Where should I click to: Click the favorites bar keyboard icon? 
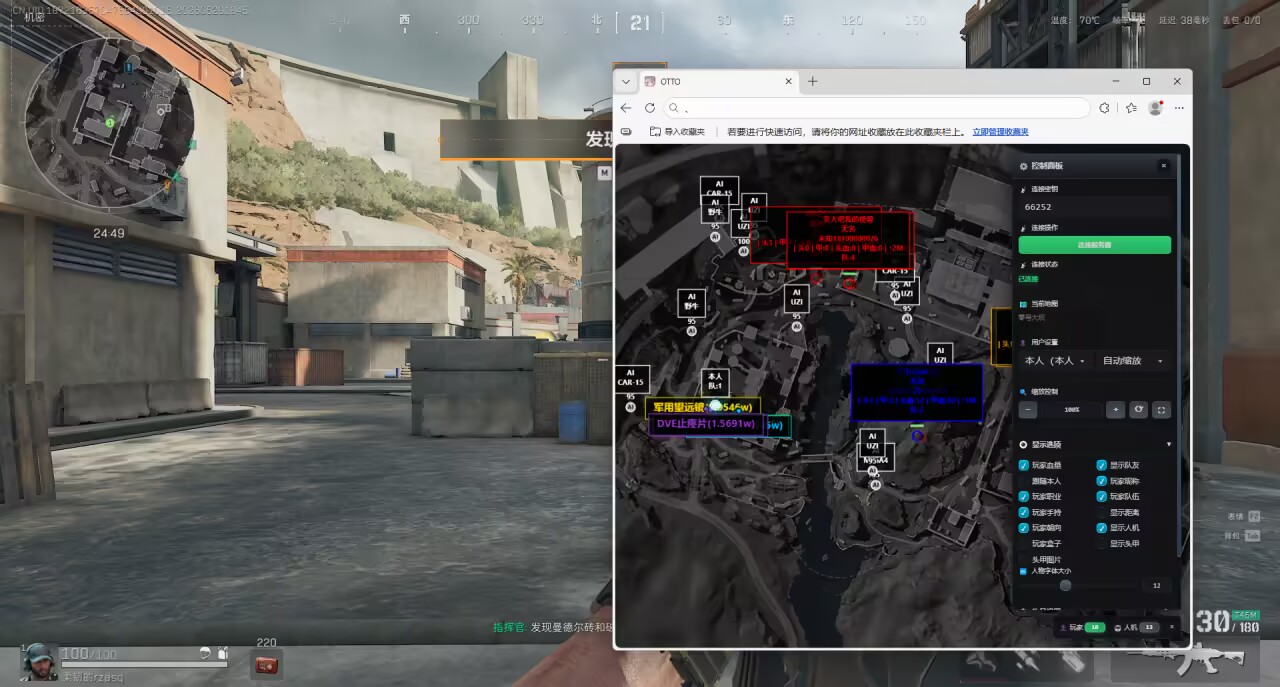point(626,132)
